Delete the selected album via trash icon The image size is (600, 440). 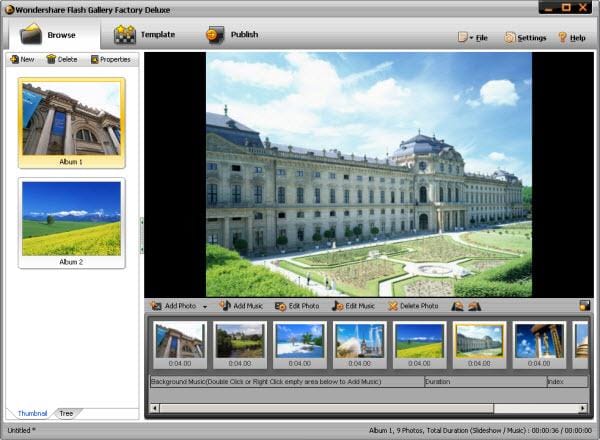51,59
